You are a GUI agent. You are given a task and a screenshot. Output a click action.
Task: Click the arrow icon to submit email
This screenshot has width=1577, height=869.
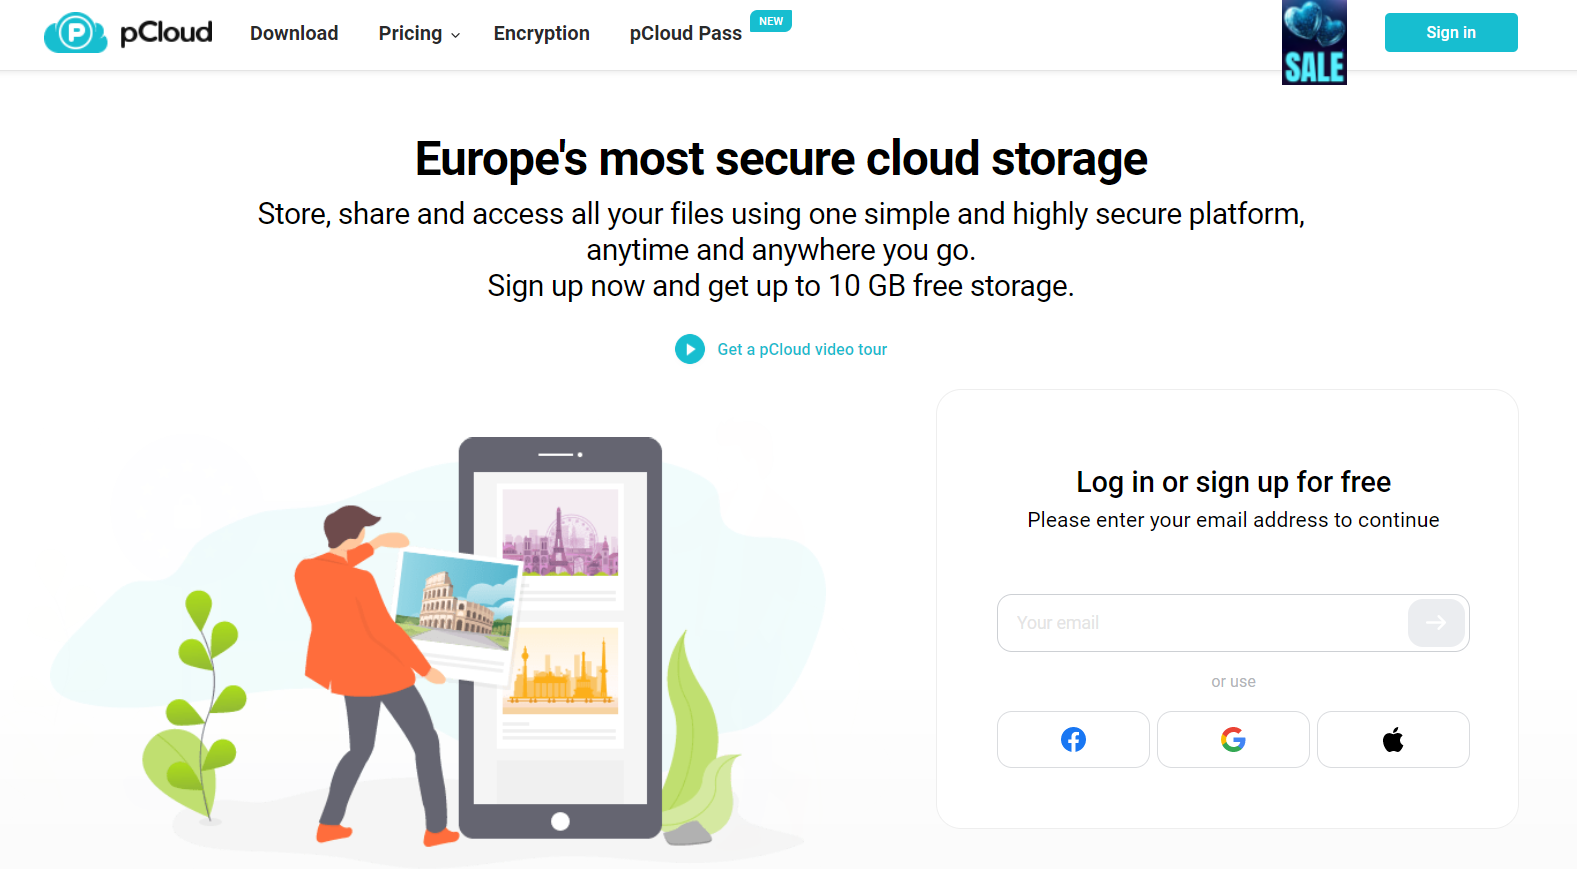pyautogui.click(x=1437, y=622)
